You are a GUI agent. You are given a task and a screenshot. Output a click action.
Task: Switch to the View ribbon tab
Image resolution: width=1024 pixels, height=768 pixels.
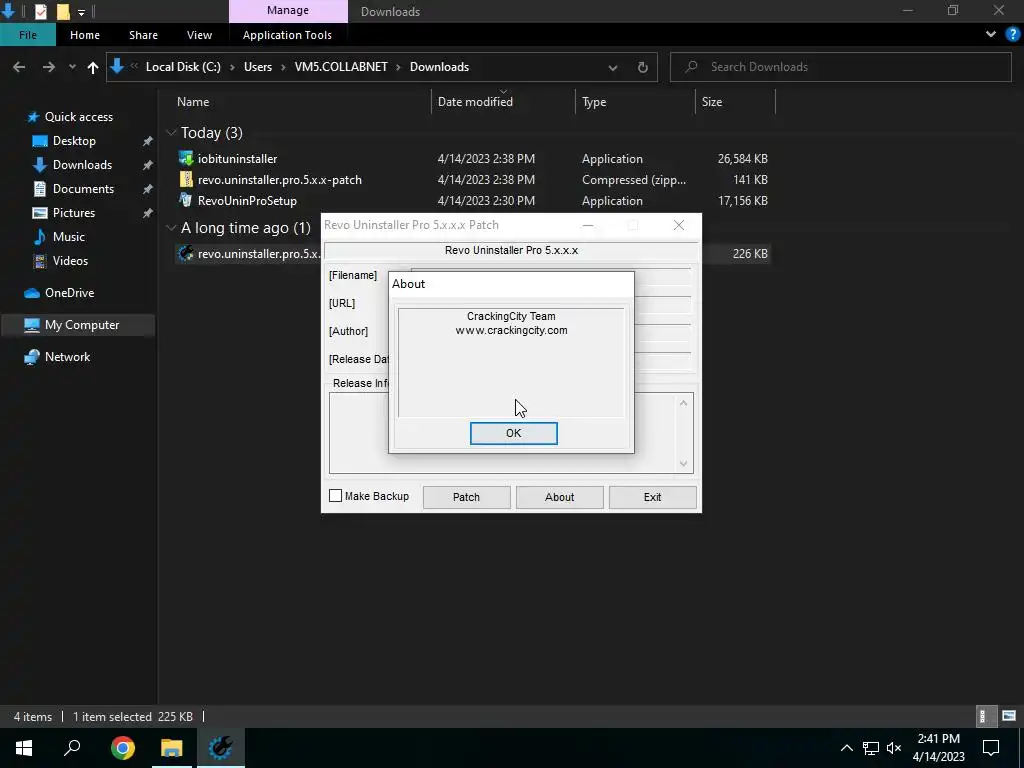(x=199, y=35)
